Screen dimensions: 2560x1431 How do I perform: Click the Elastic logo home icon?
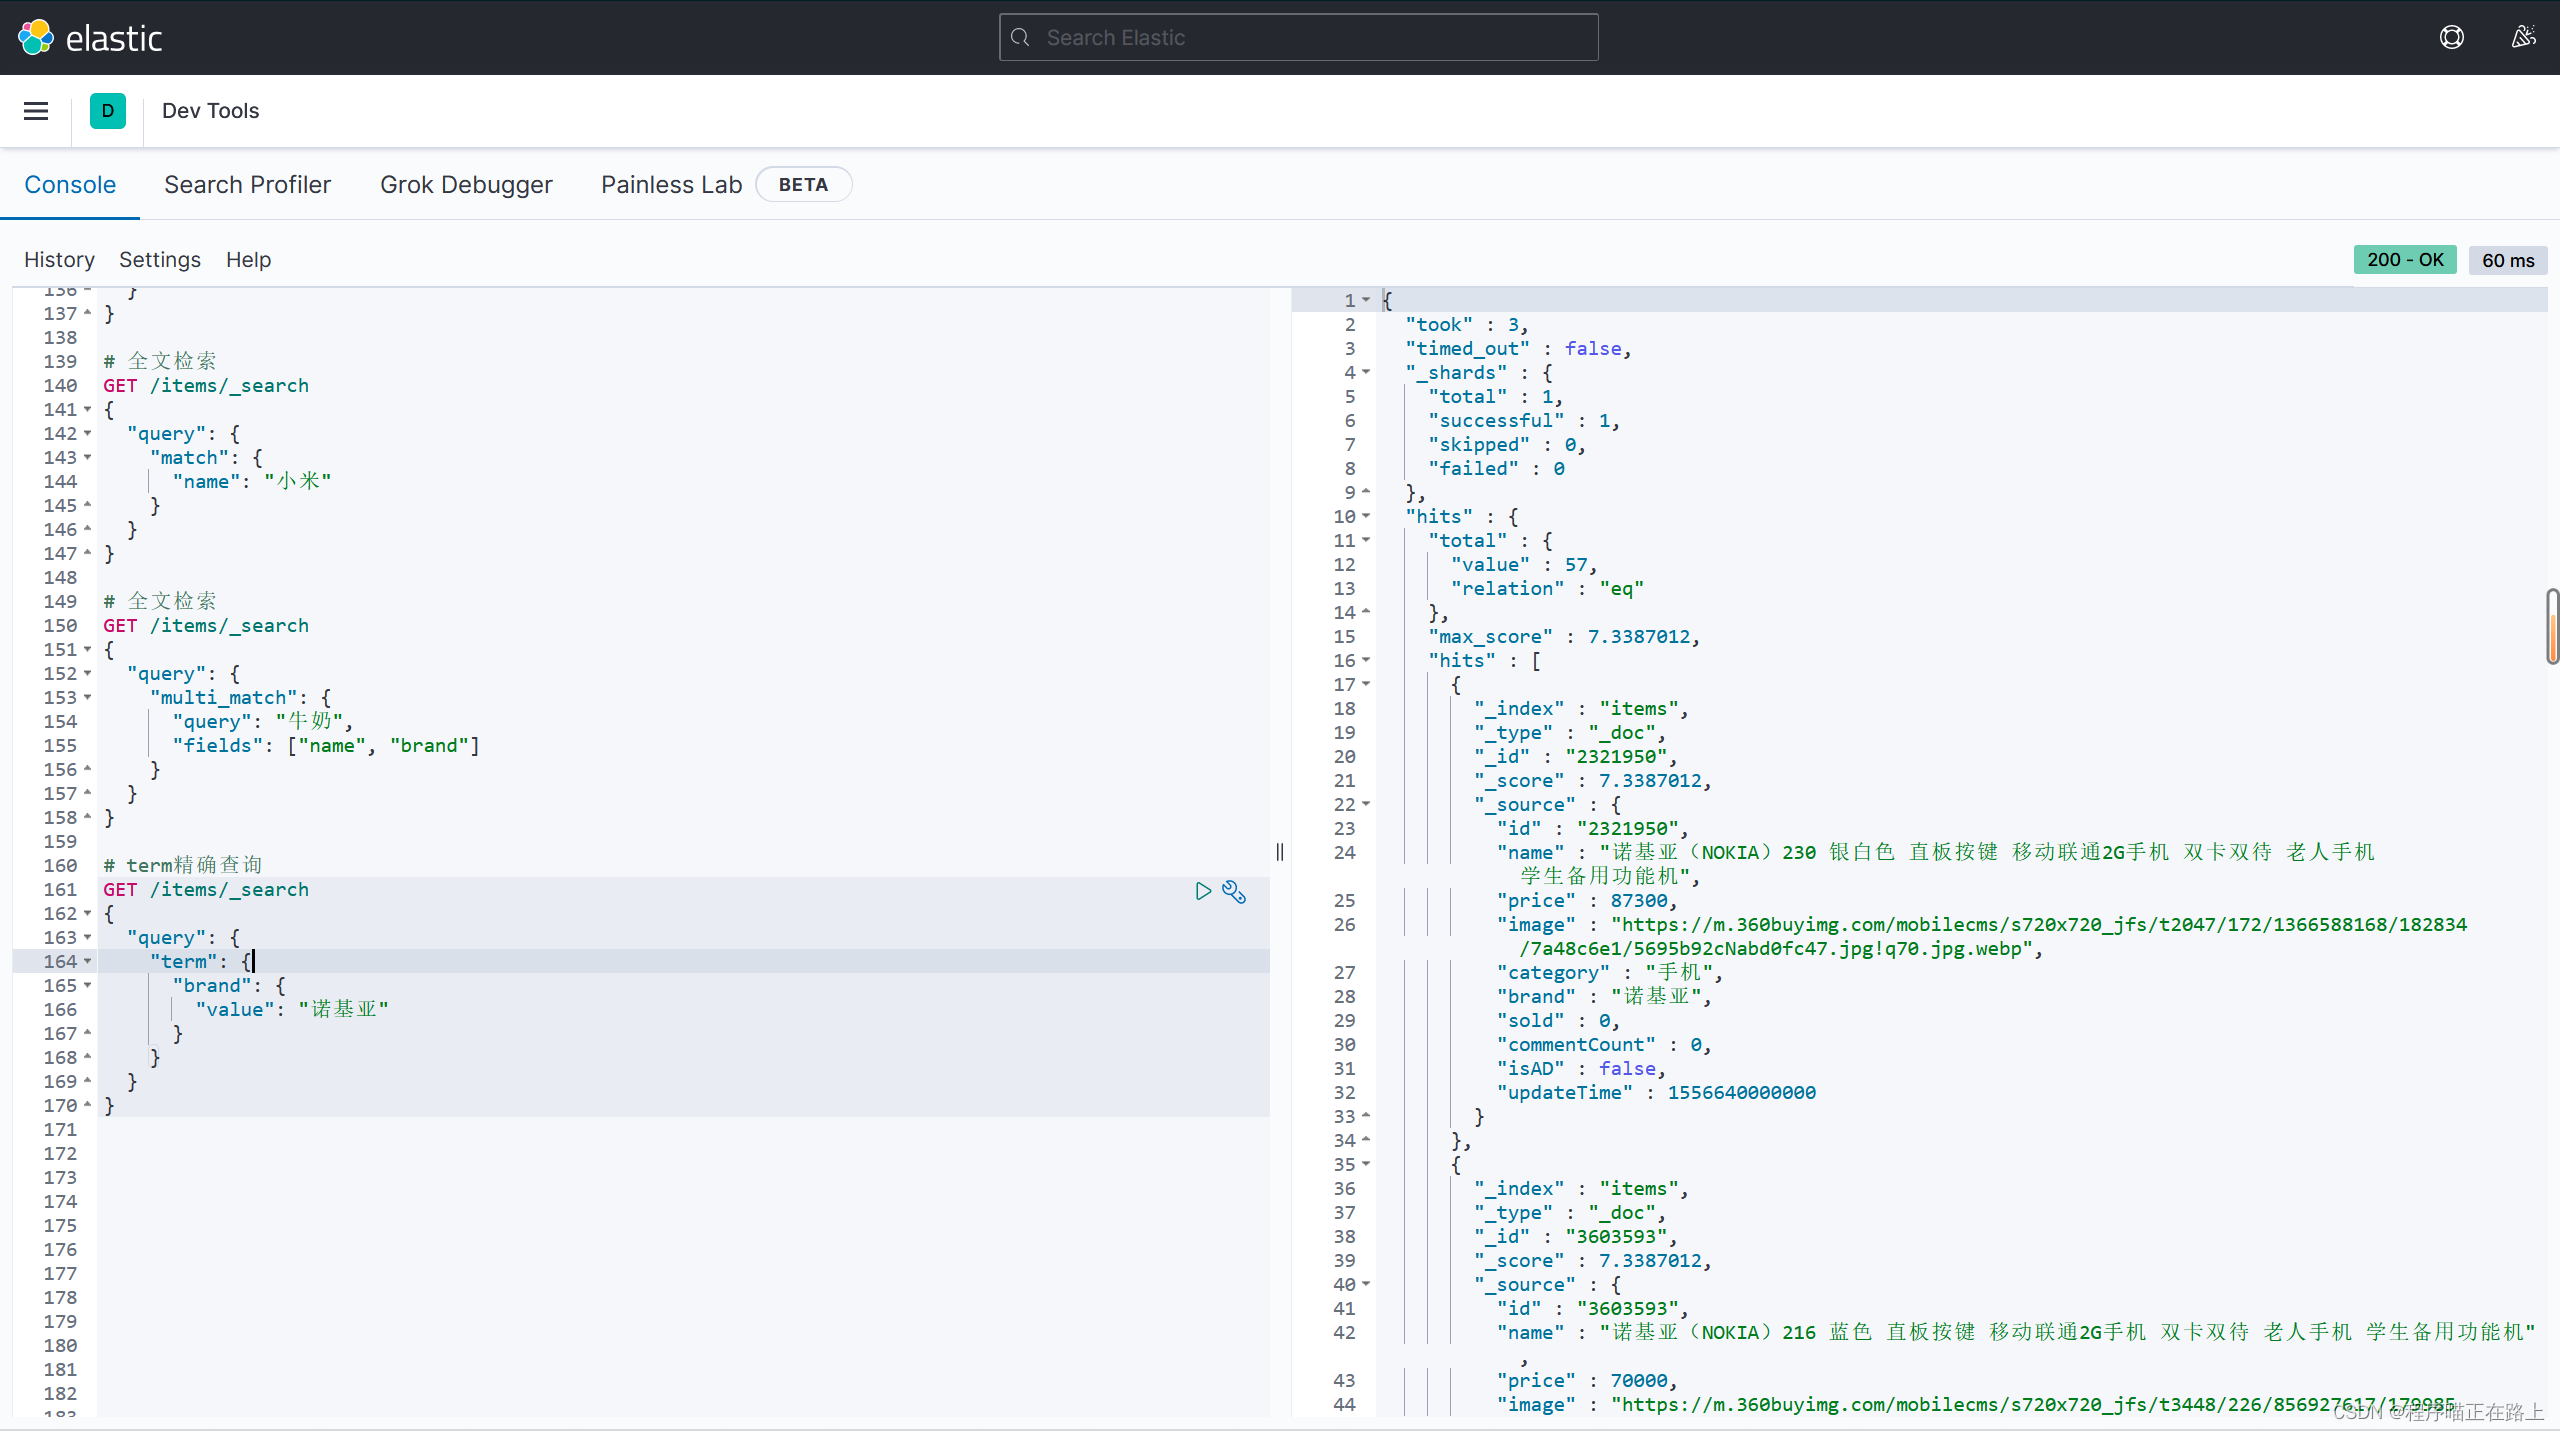[x=36, y=37]
